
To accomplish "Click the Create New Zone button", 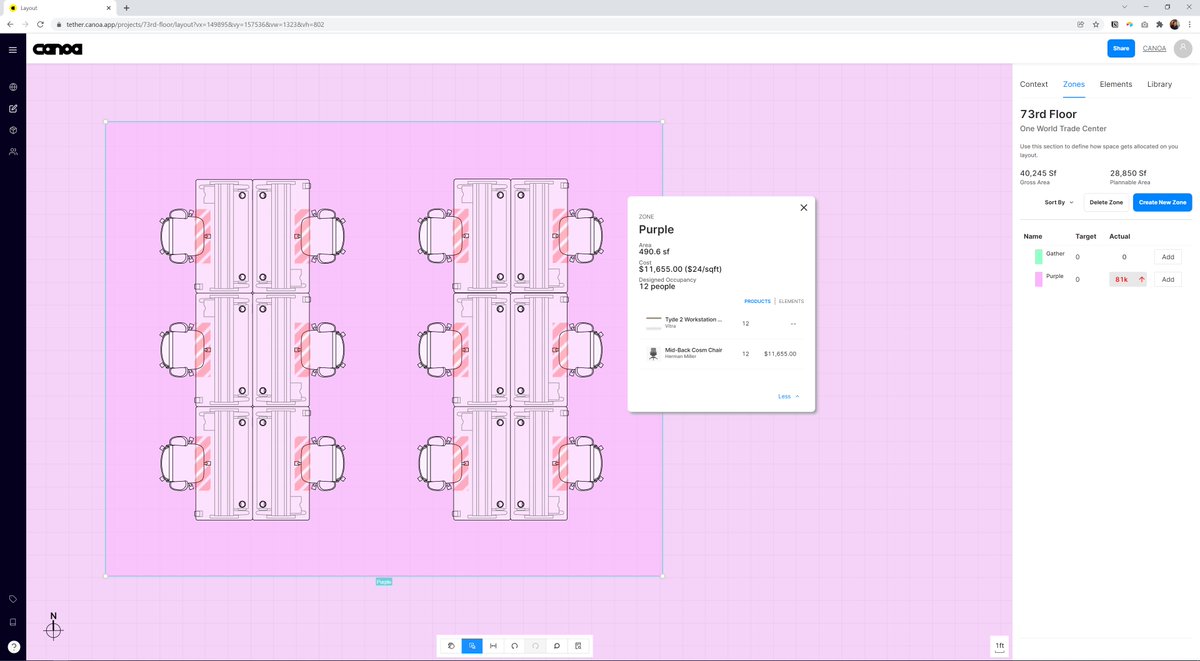I will (x=1162, y=202).
